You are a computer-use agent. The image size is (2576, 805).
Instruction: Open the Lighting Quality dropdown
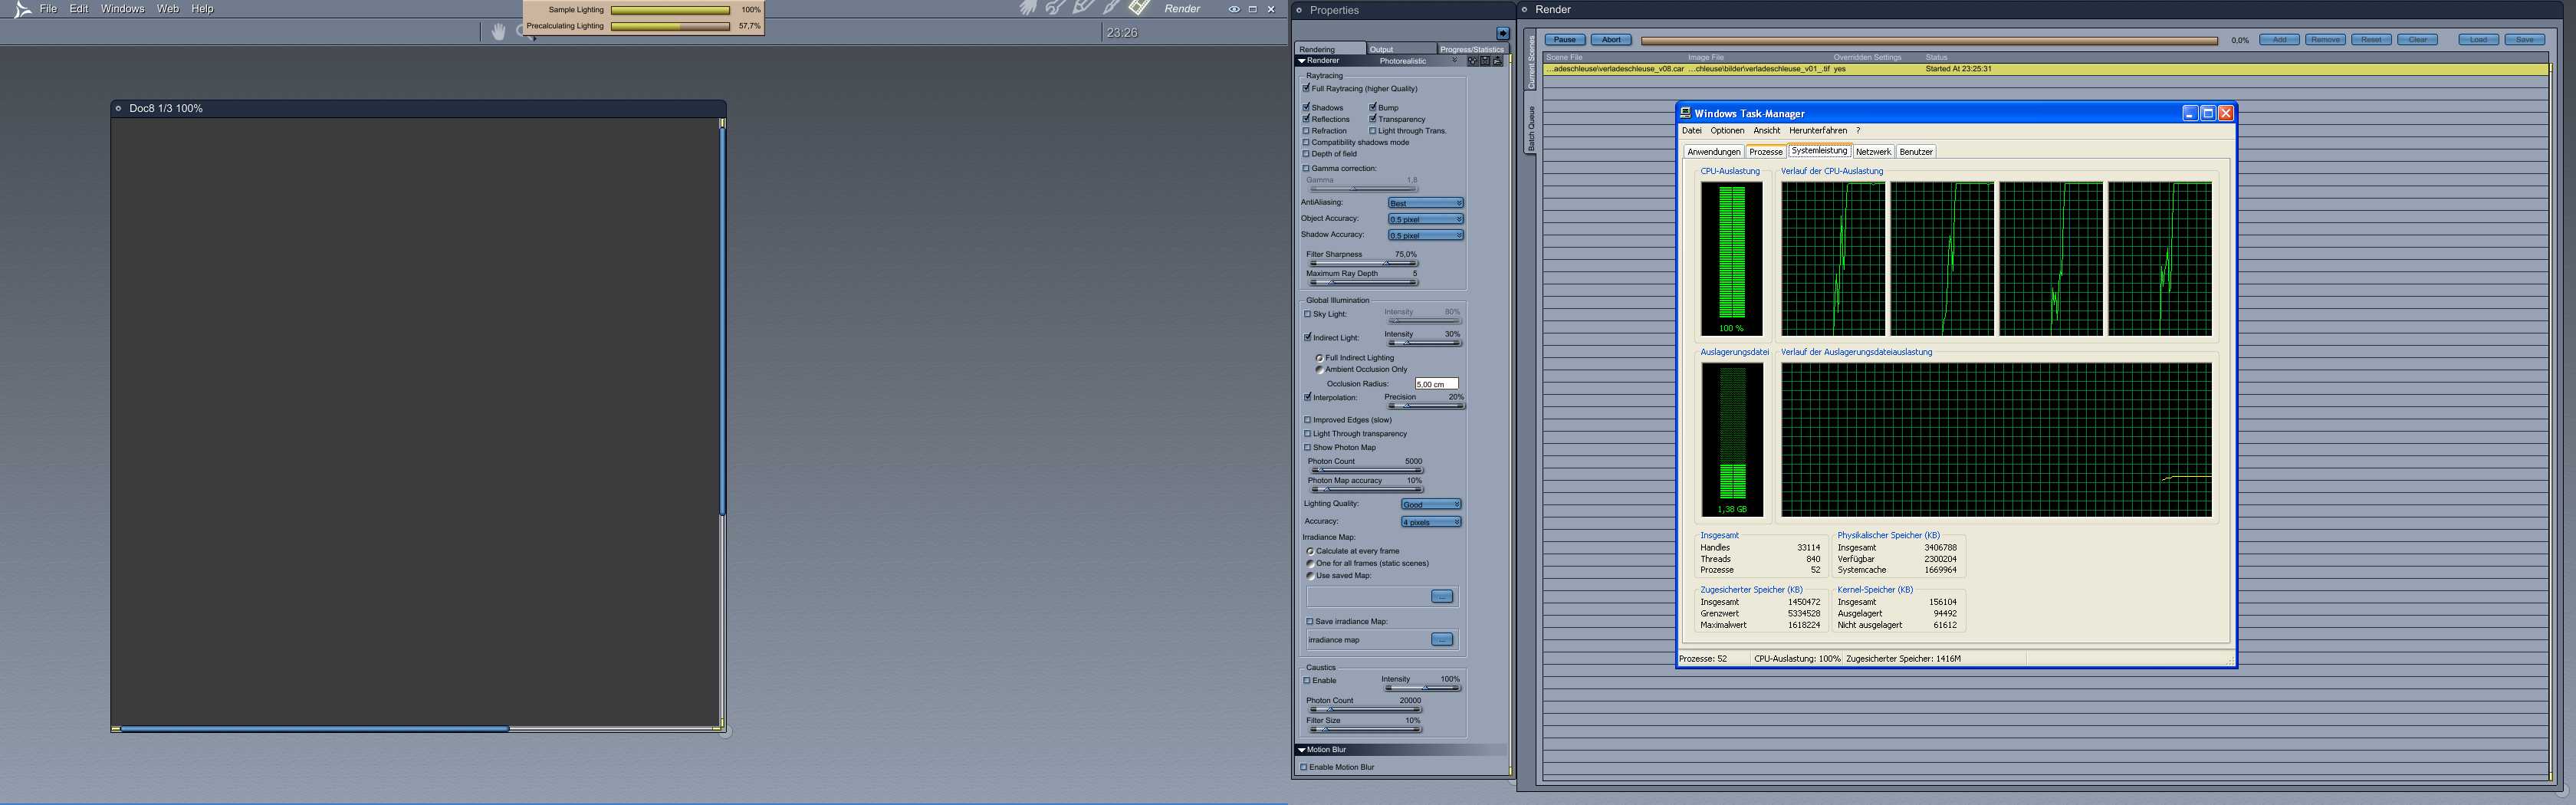(x=1431, y=504)
